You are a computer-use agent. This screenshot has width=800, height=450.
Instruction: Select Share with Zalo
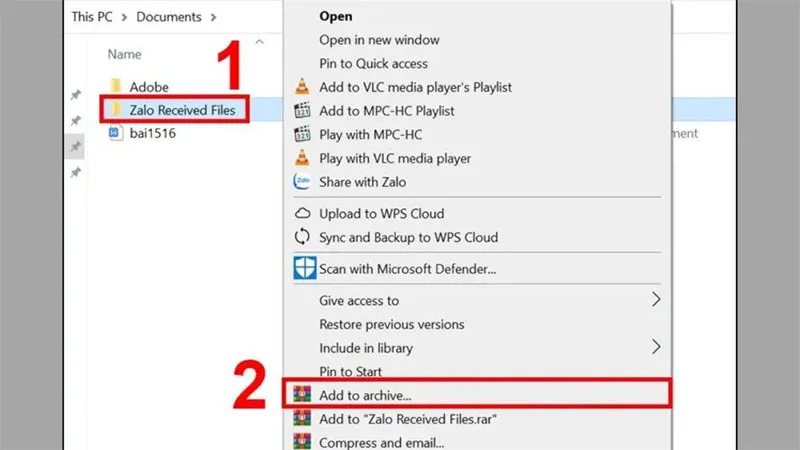coord(363,182)
